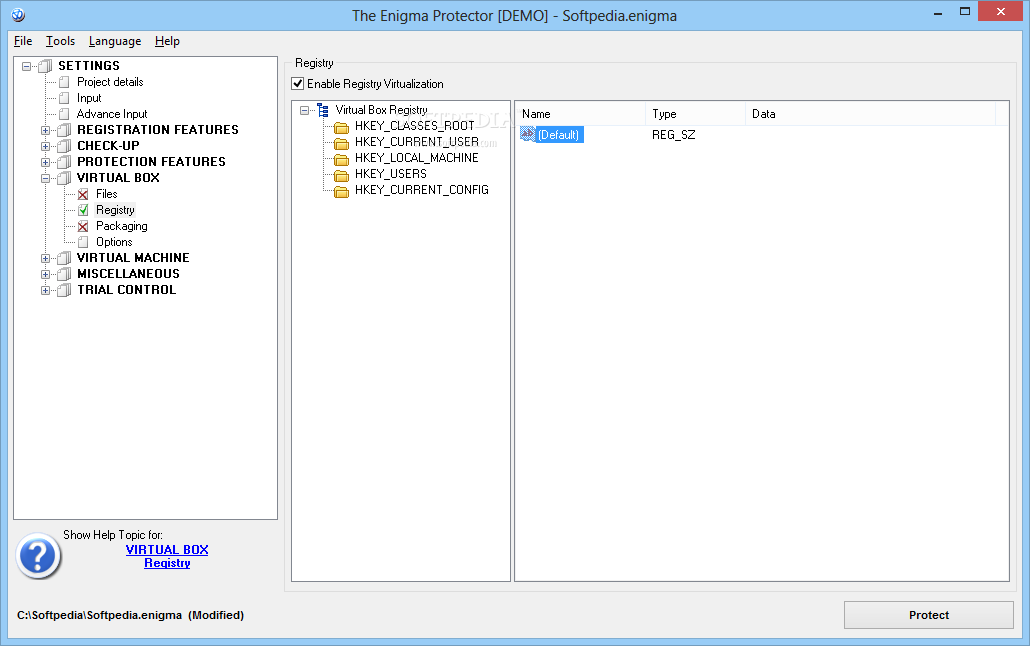Expand TRIAL CONTROL node
This screenshot has height=646, width=1030.
coord(45,290)
